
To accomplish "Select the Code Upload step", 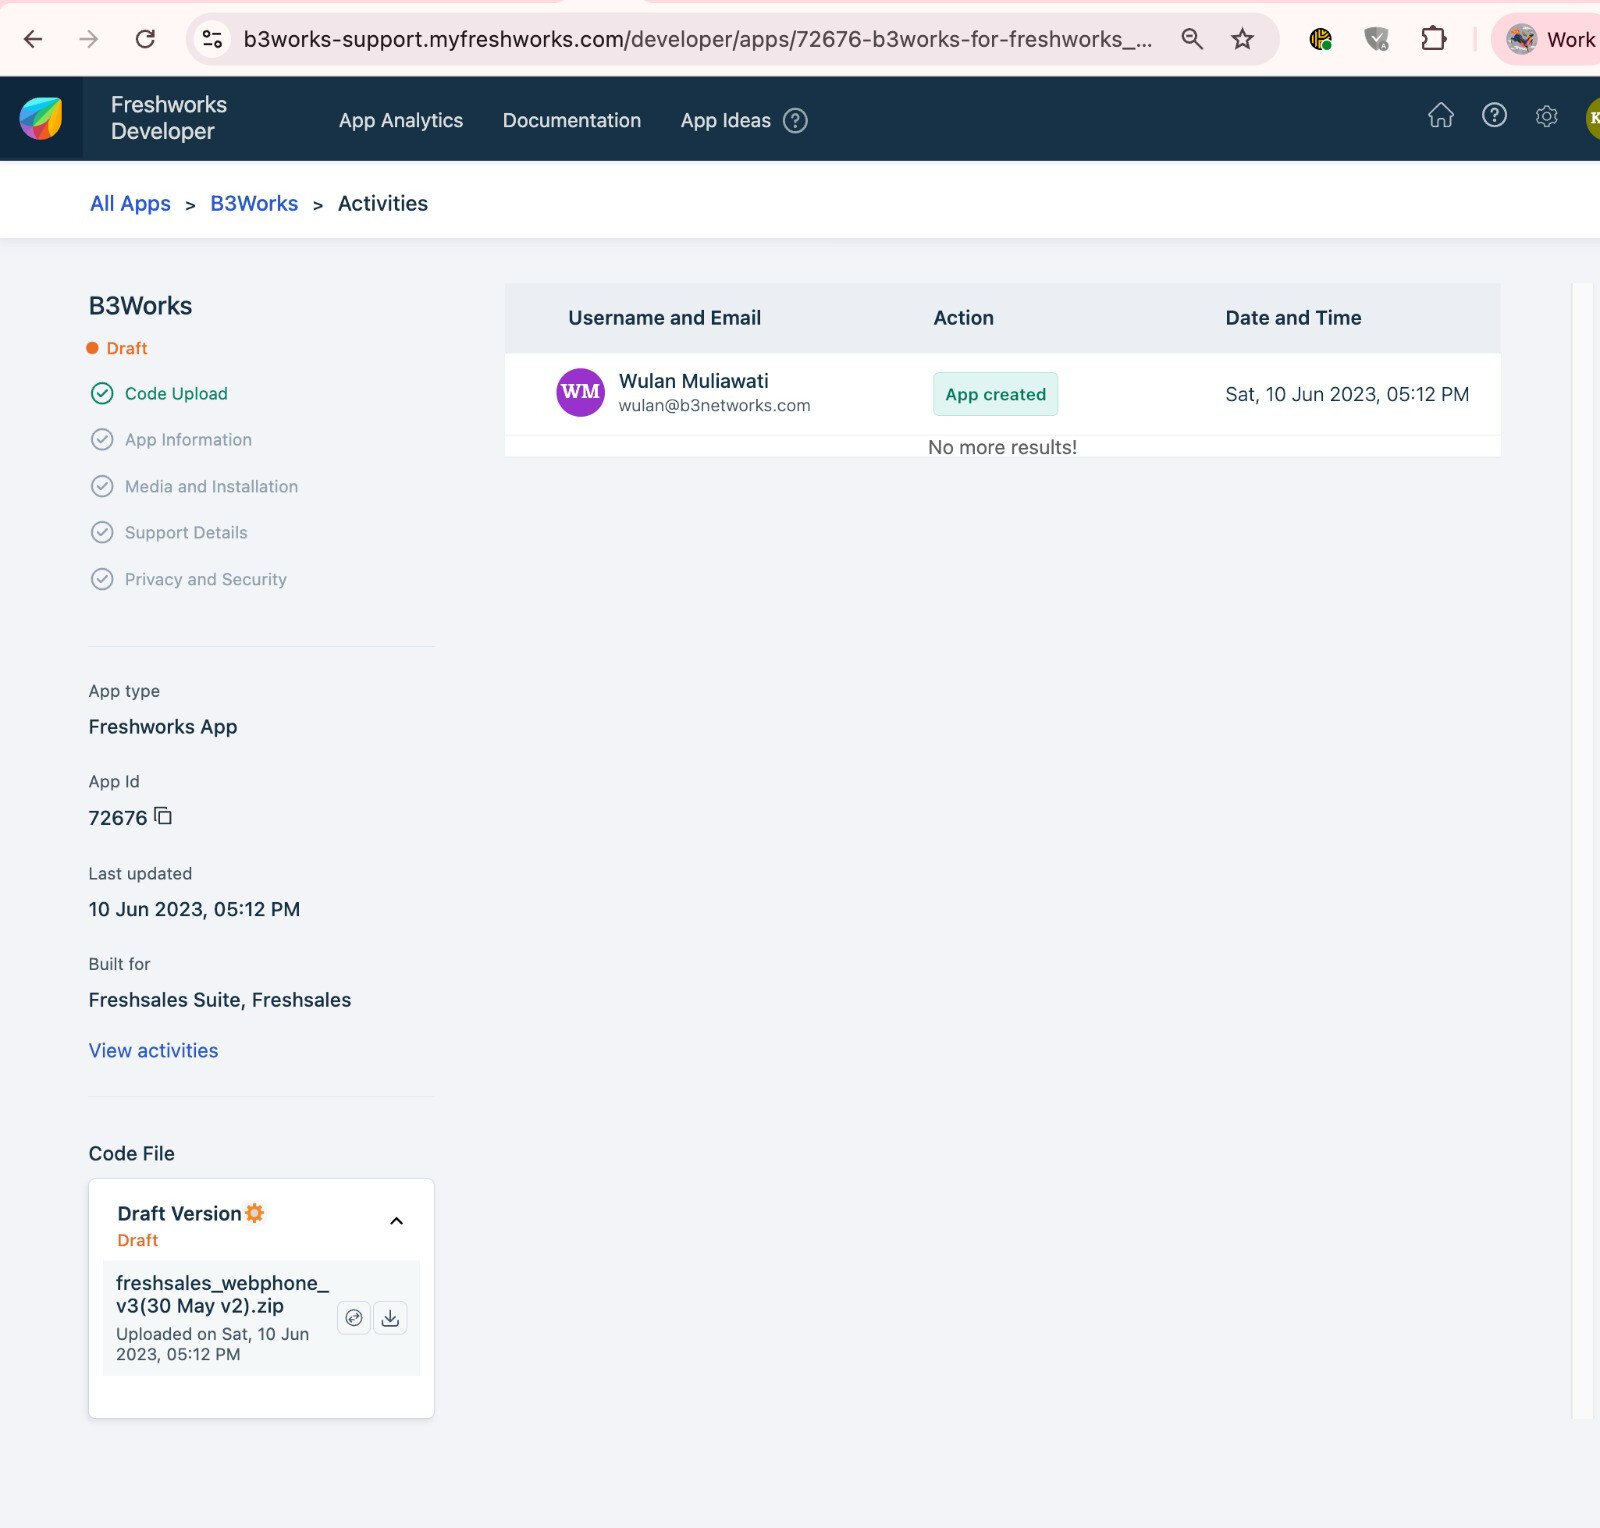I will (175, 394).
